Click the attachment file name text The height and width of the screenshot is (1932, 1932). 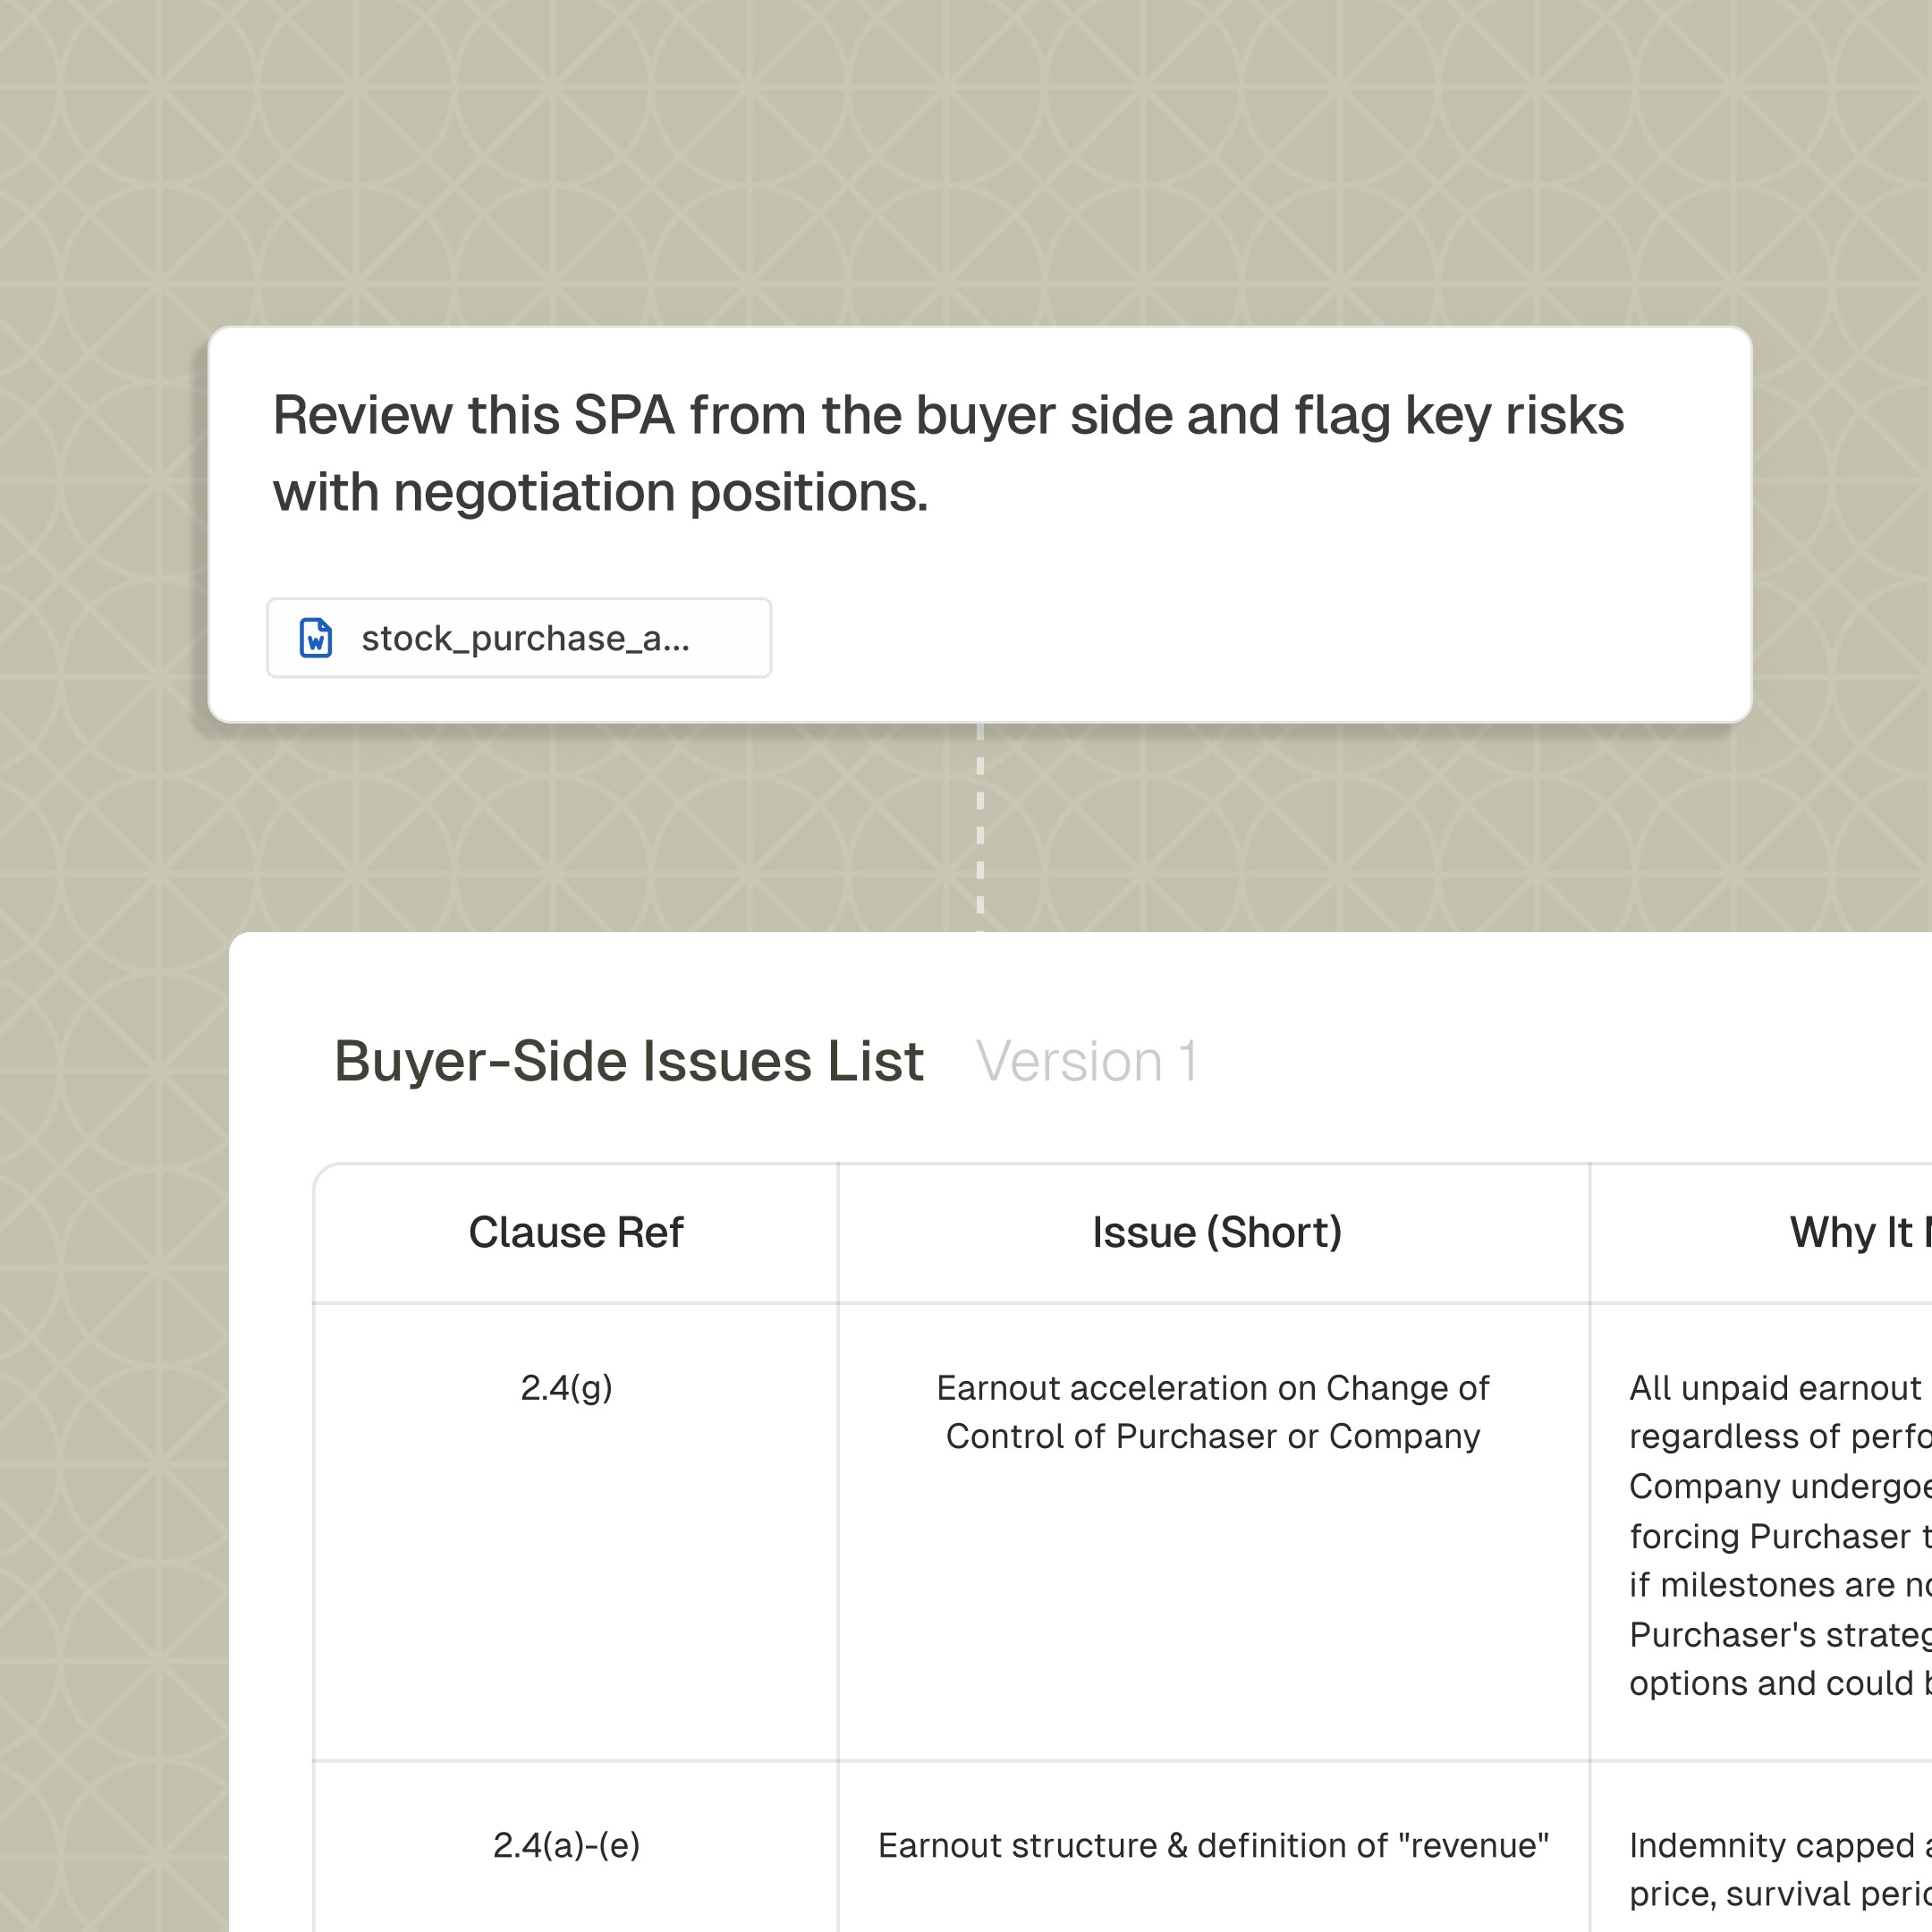(x=525, y=638)
